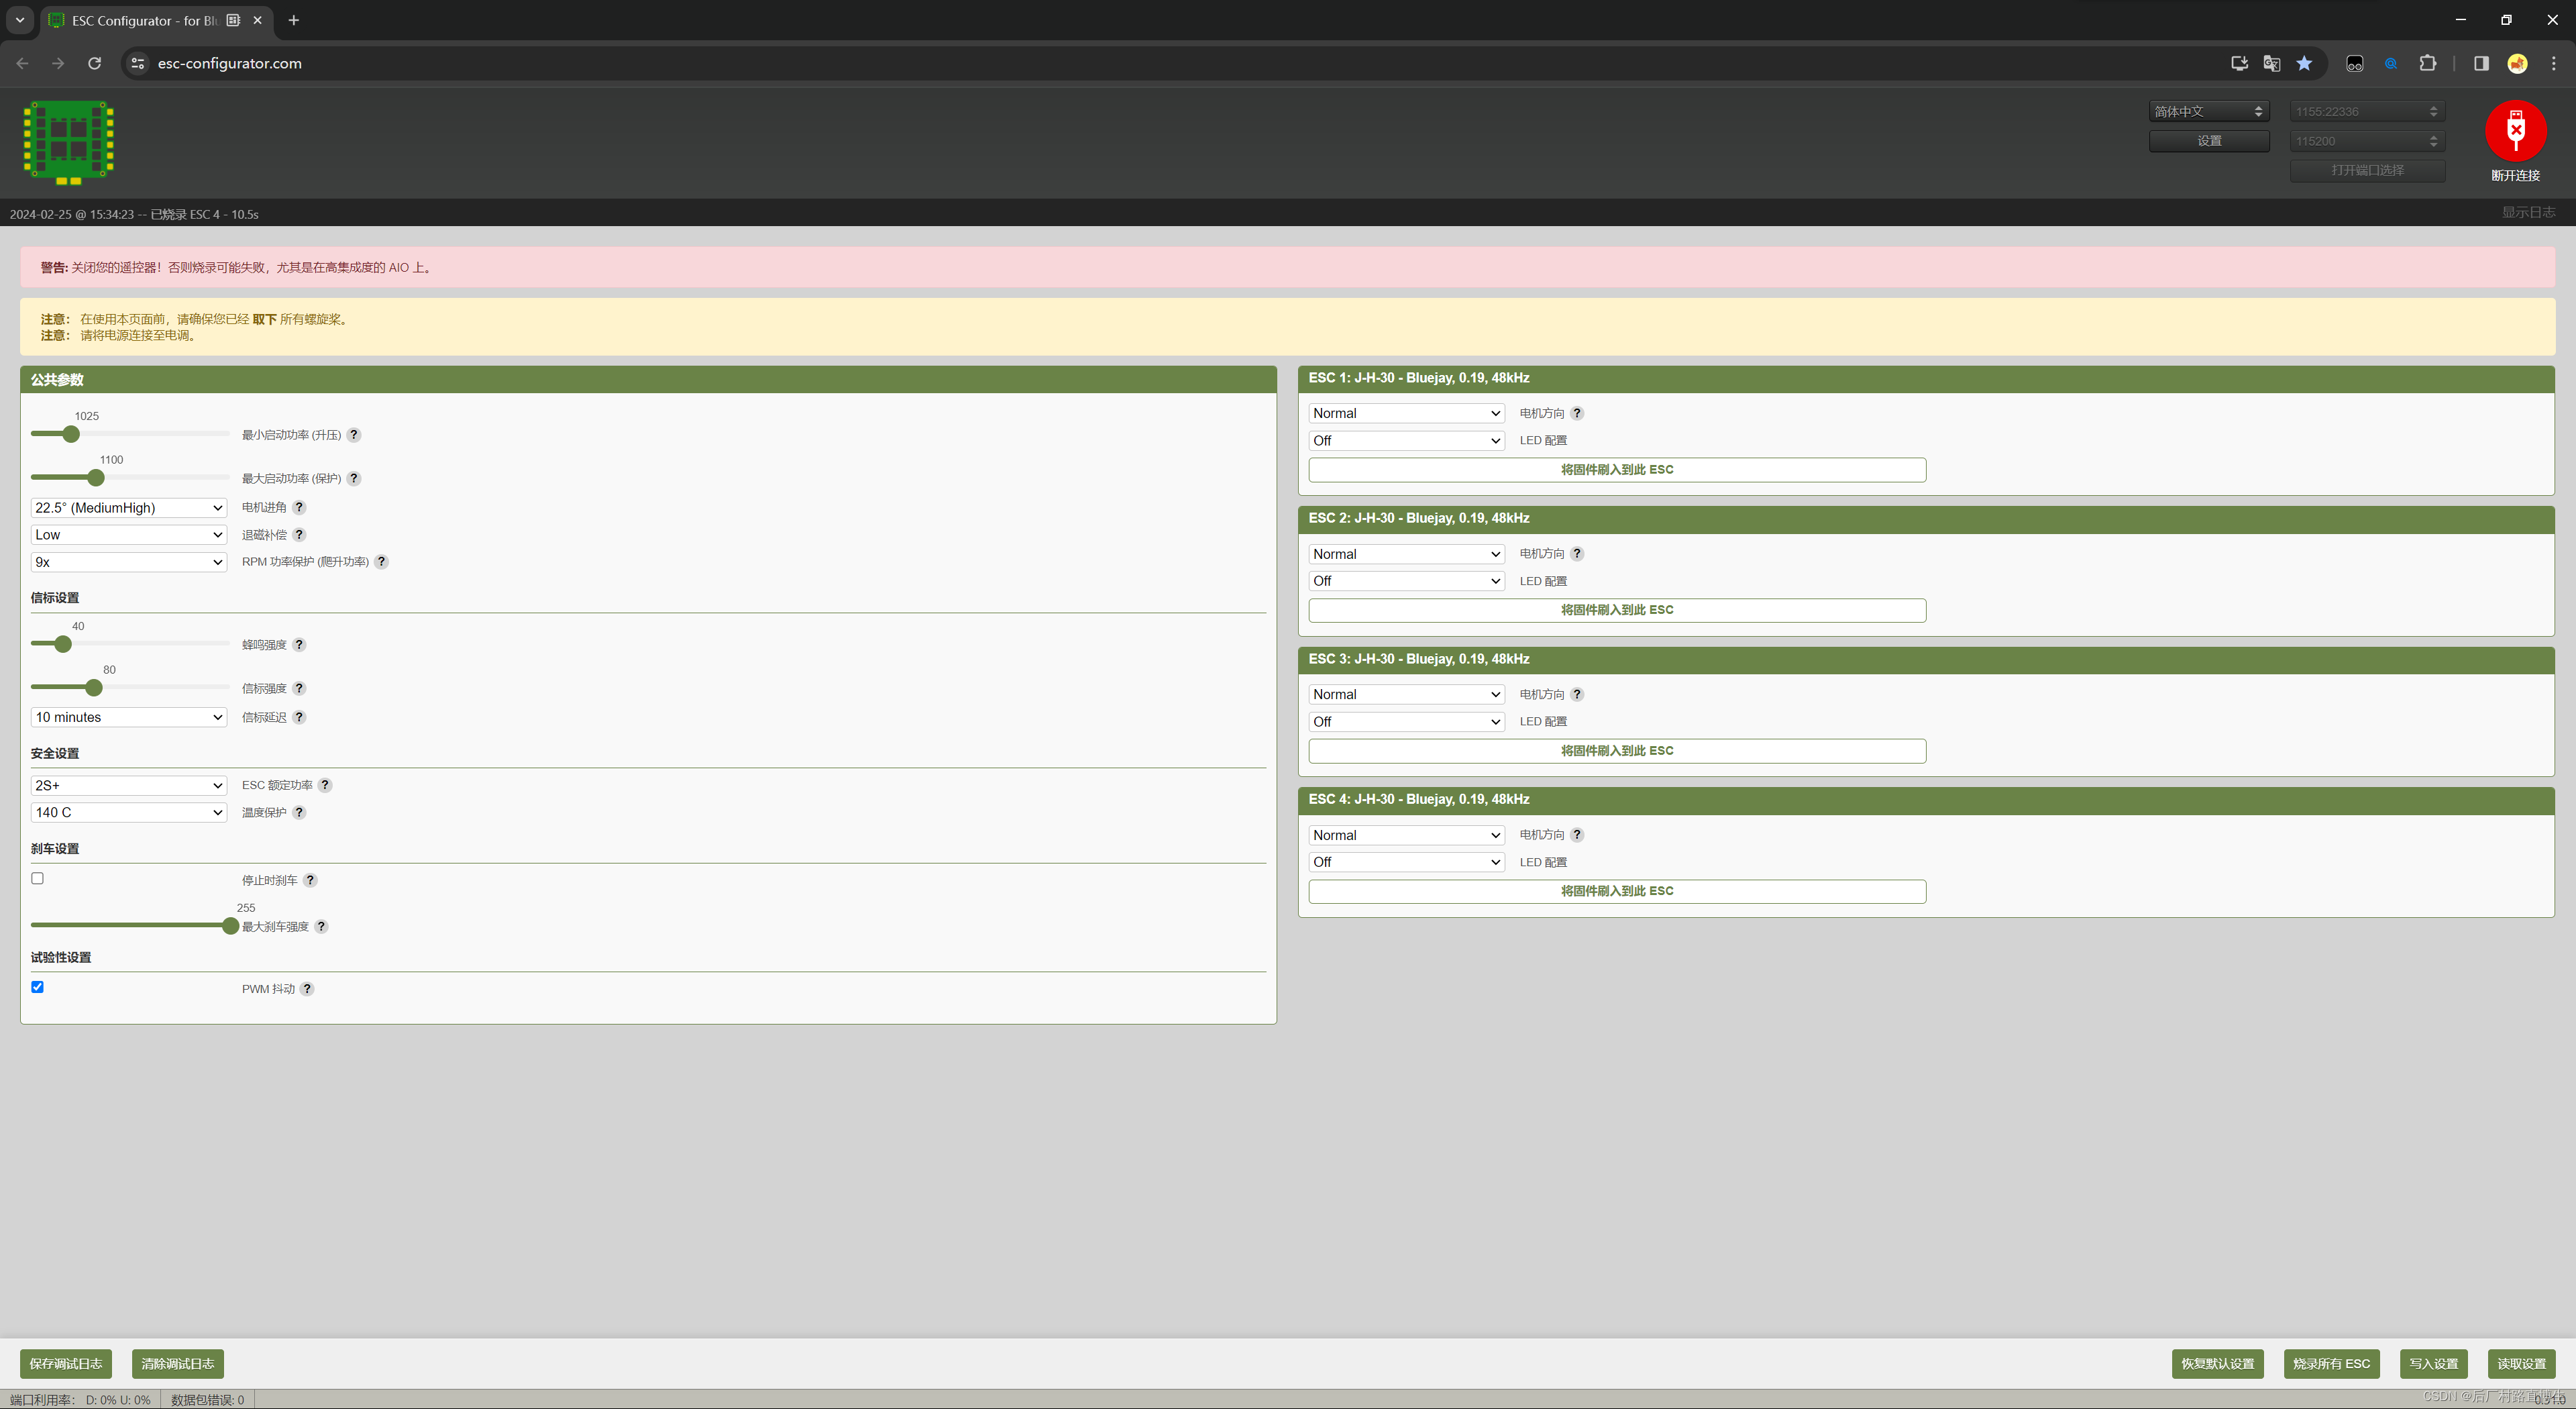Click 将固件刷入到此 ESC for ESC 2
Screen dimensions: 2576x1409
(1616, 610)
